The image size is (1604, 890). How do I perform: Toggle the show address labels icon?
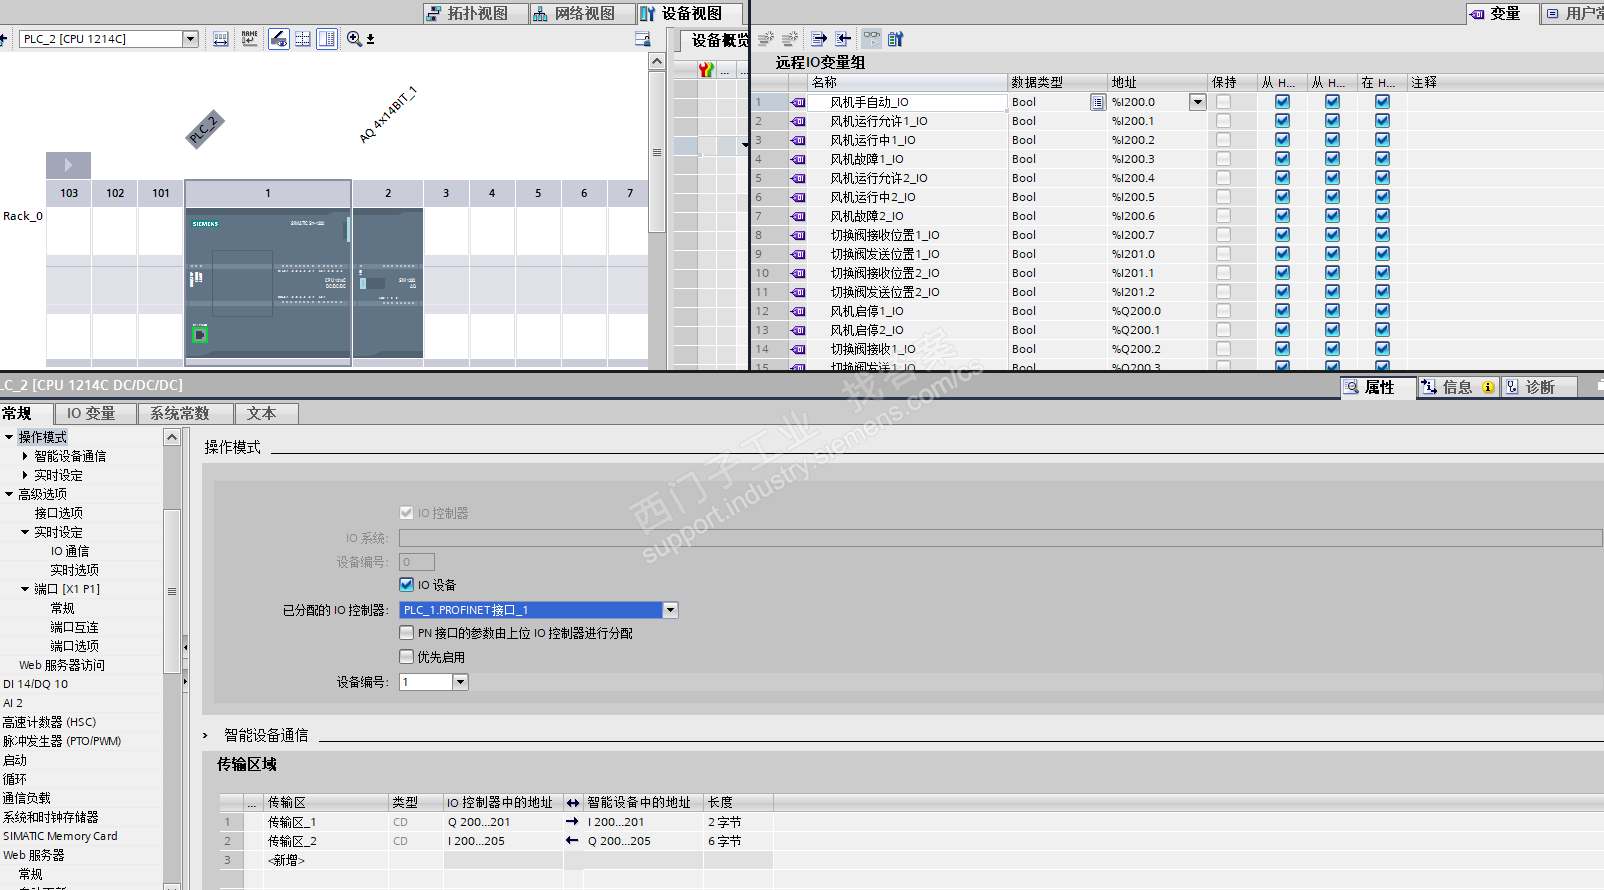279,39
